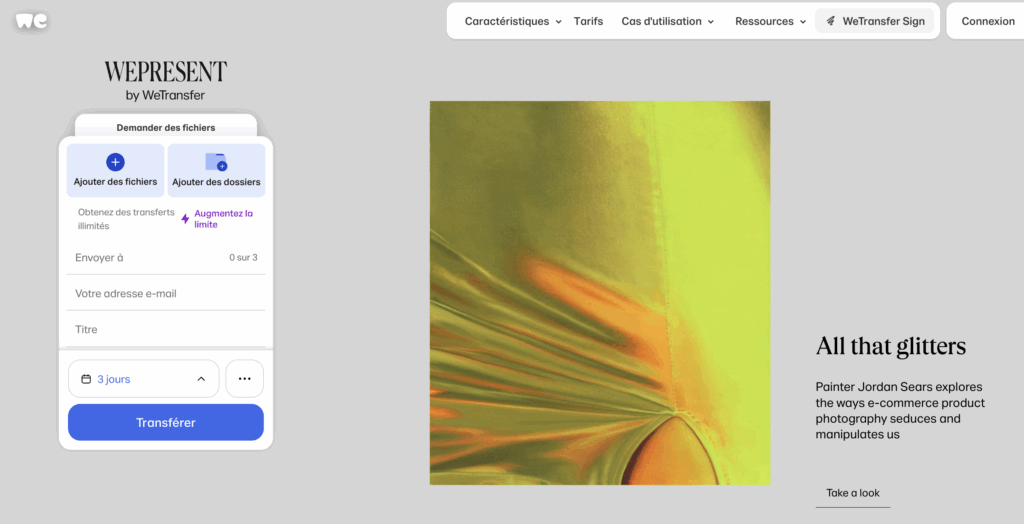
Task: Click the WeTransfer "we" logo
Action: (x=31, y=22)
